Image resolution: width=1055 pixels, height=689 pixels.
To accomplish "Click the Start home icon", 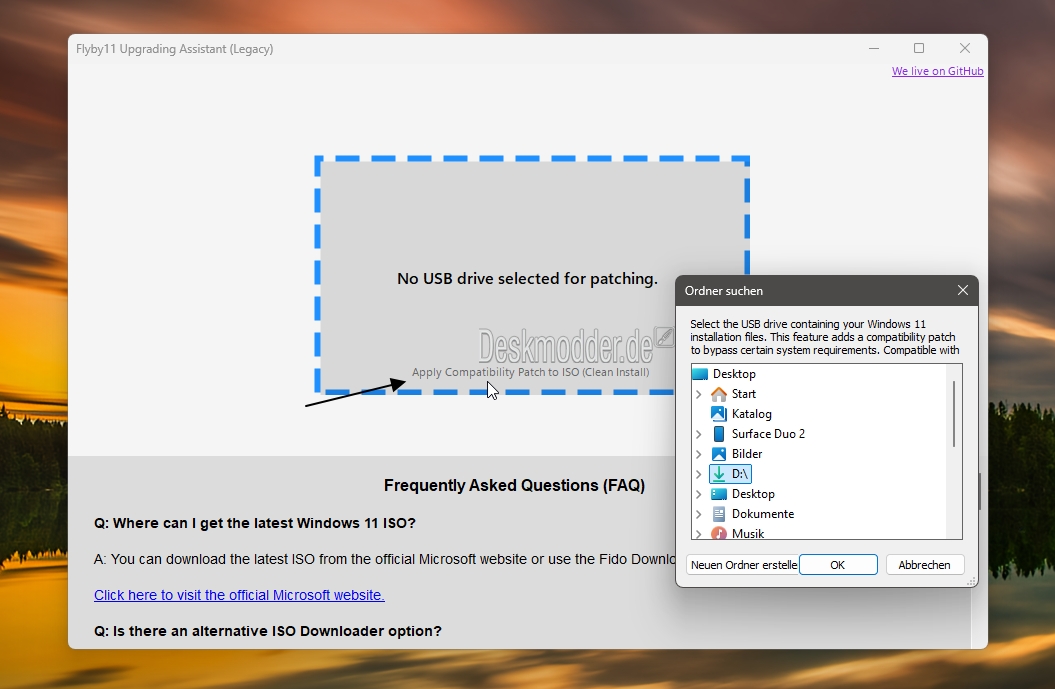I will 719,394.
